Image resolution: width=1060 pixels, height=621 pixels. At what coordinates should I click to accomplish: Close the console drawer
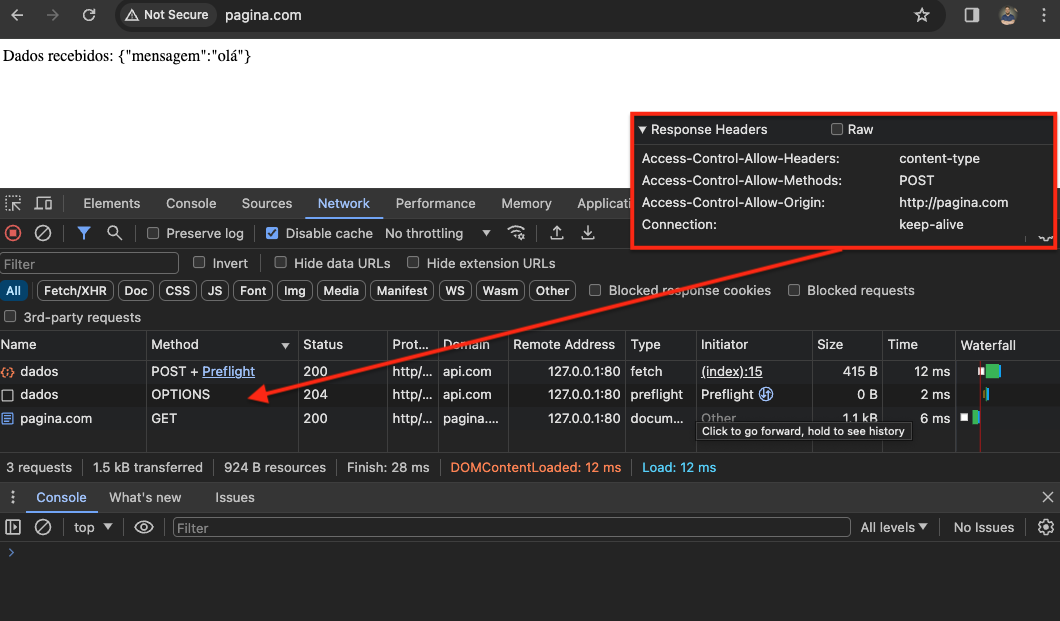pos(1047,497)
